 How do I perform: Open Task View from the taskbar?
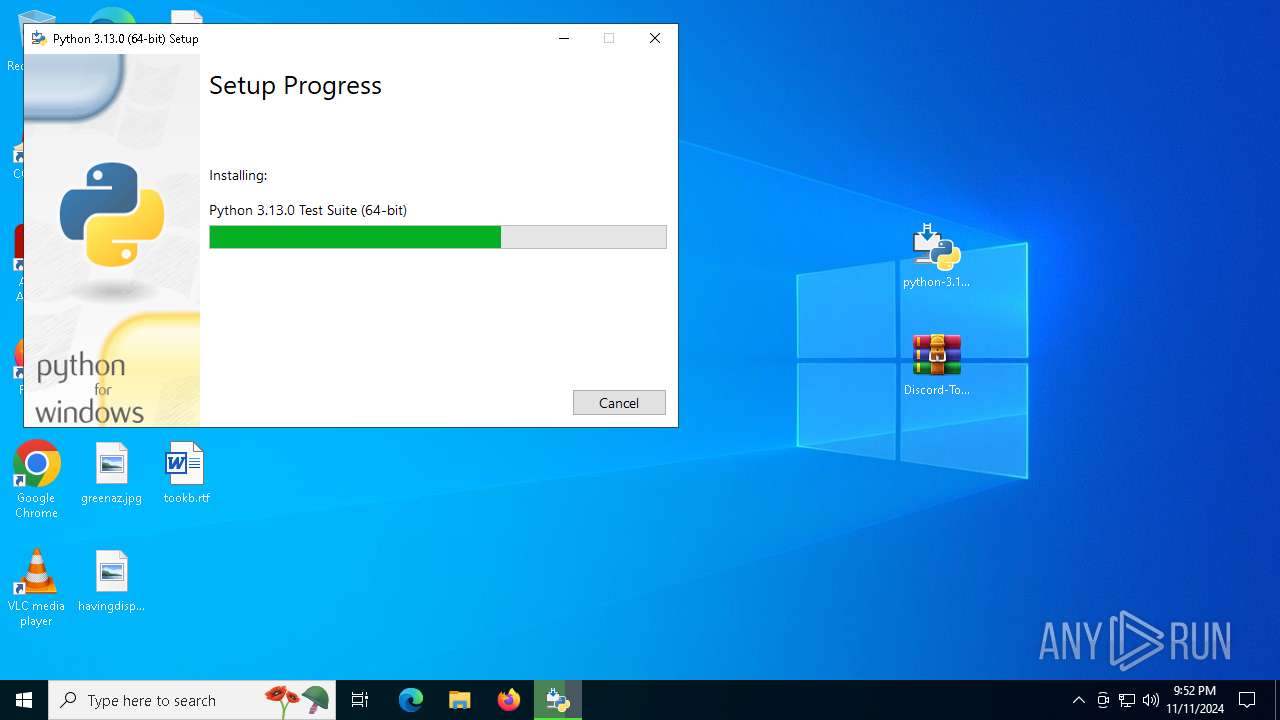[360, 700]
